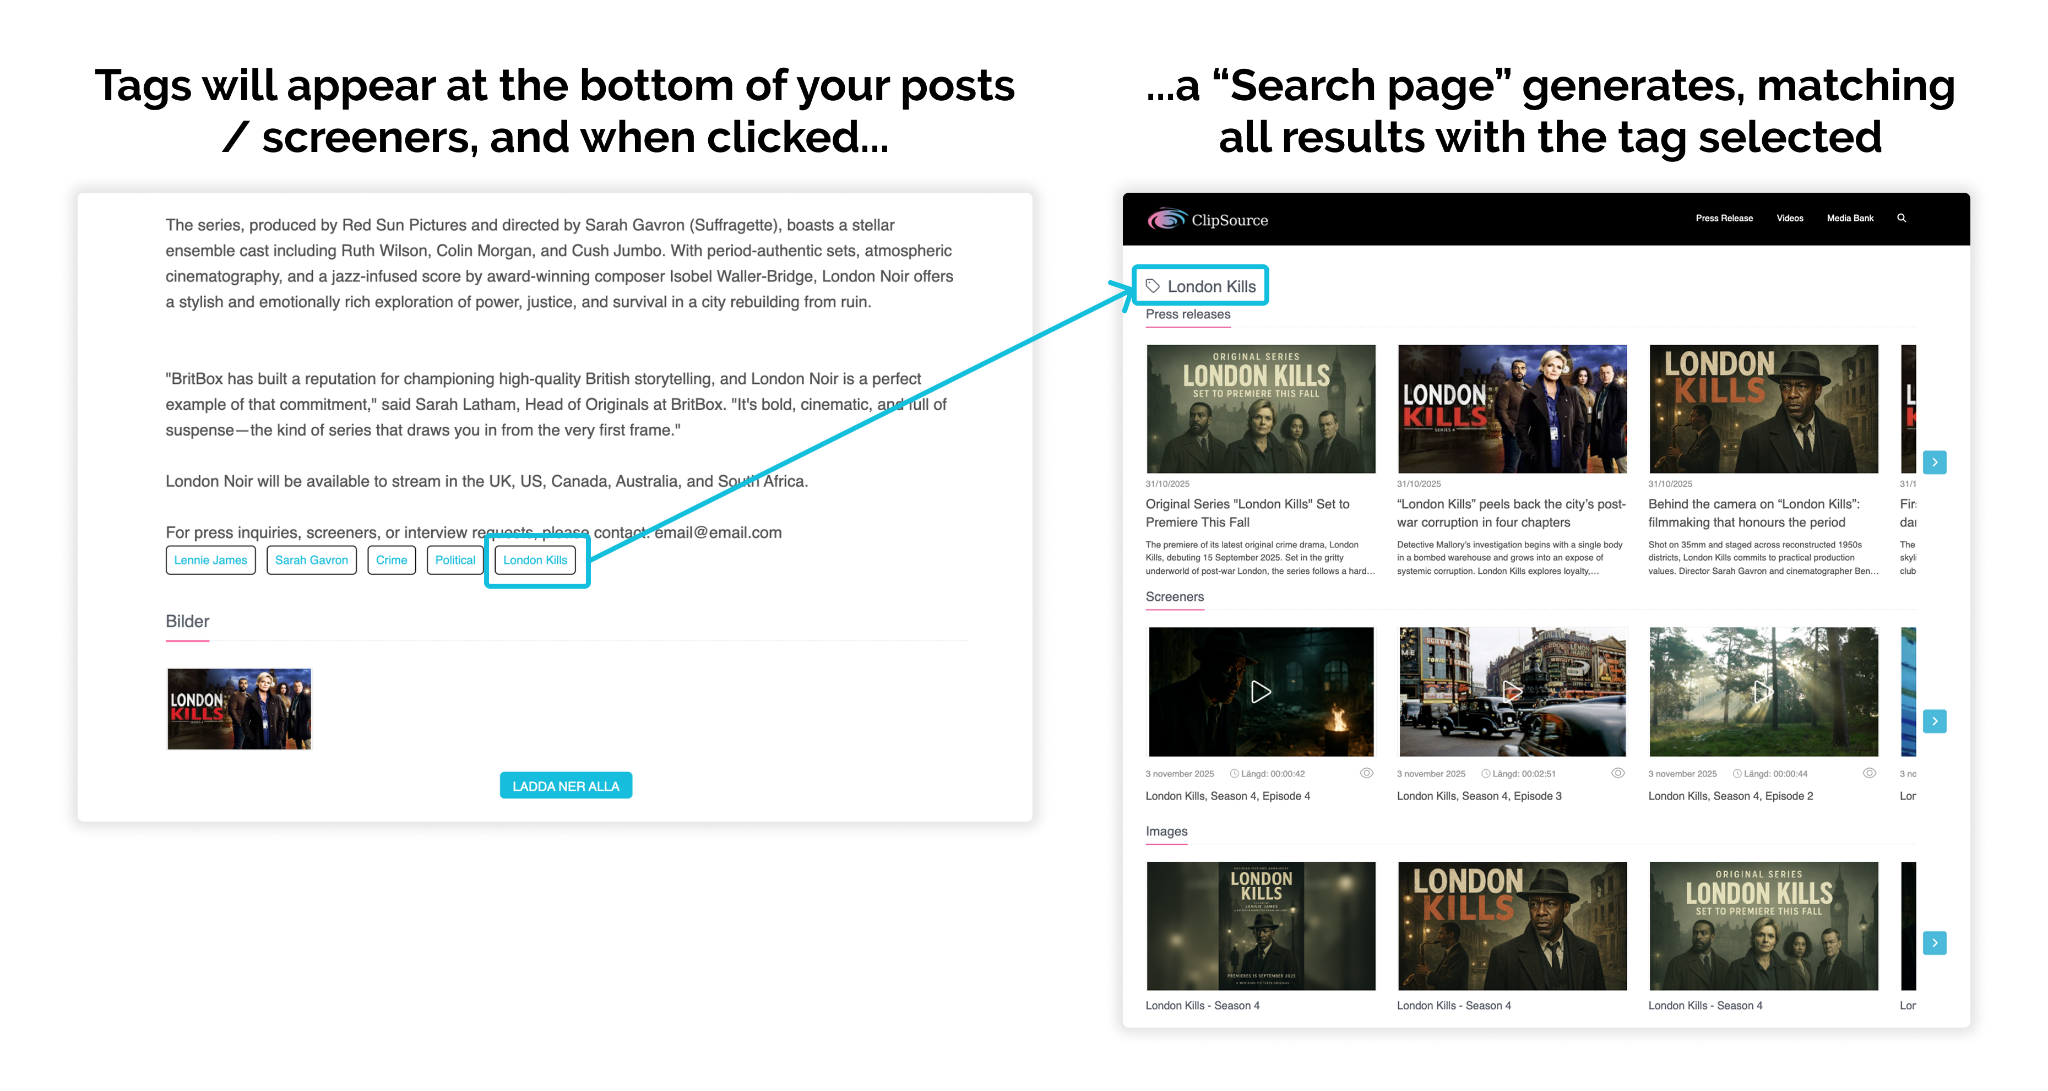Play the Season 4, Episode 2 screener

[1762, 691]
